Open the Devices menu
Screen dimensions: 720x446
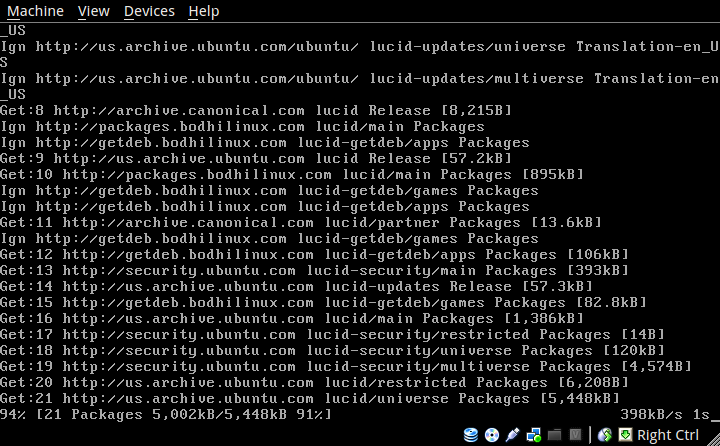click(149, 11)
